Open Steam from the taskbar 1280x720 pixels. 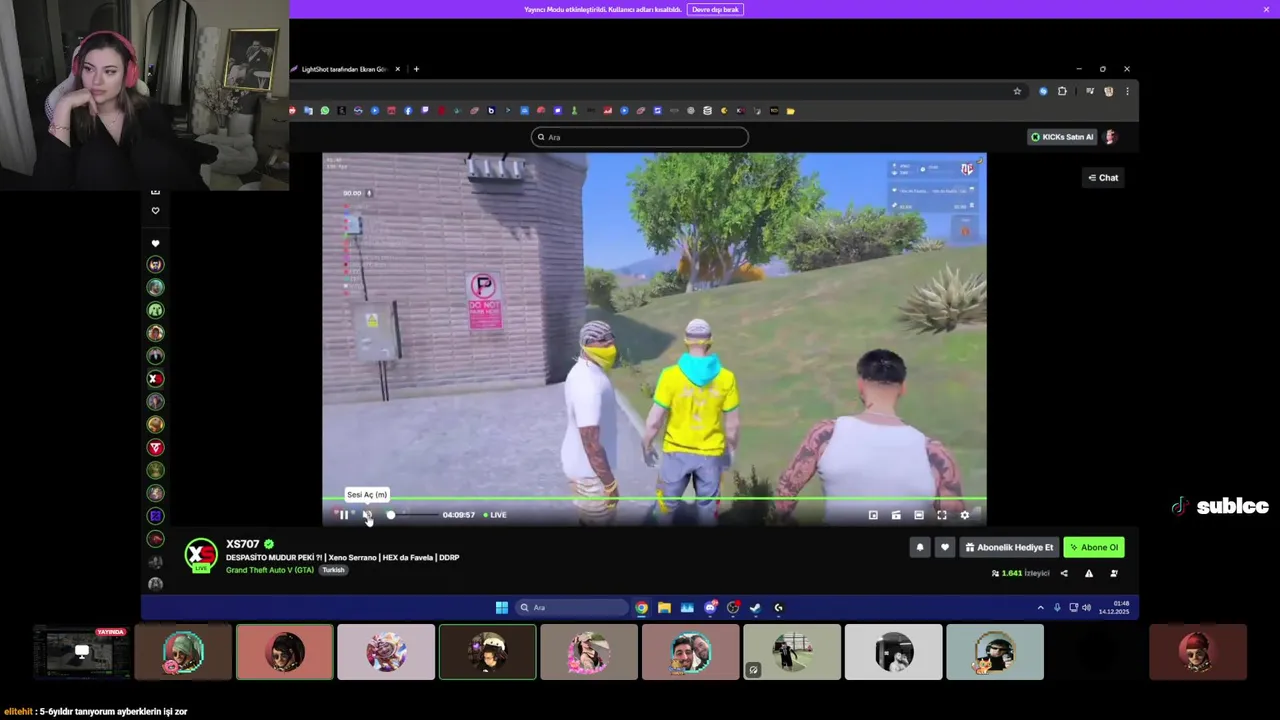tap(755, 607)
